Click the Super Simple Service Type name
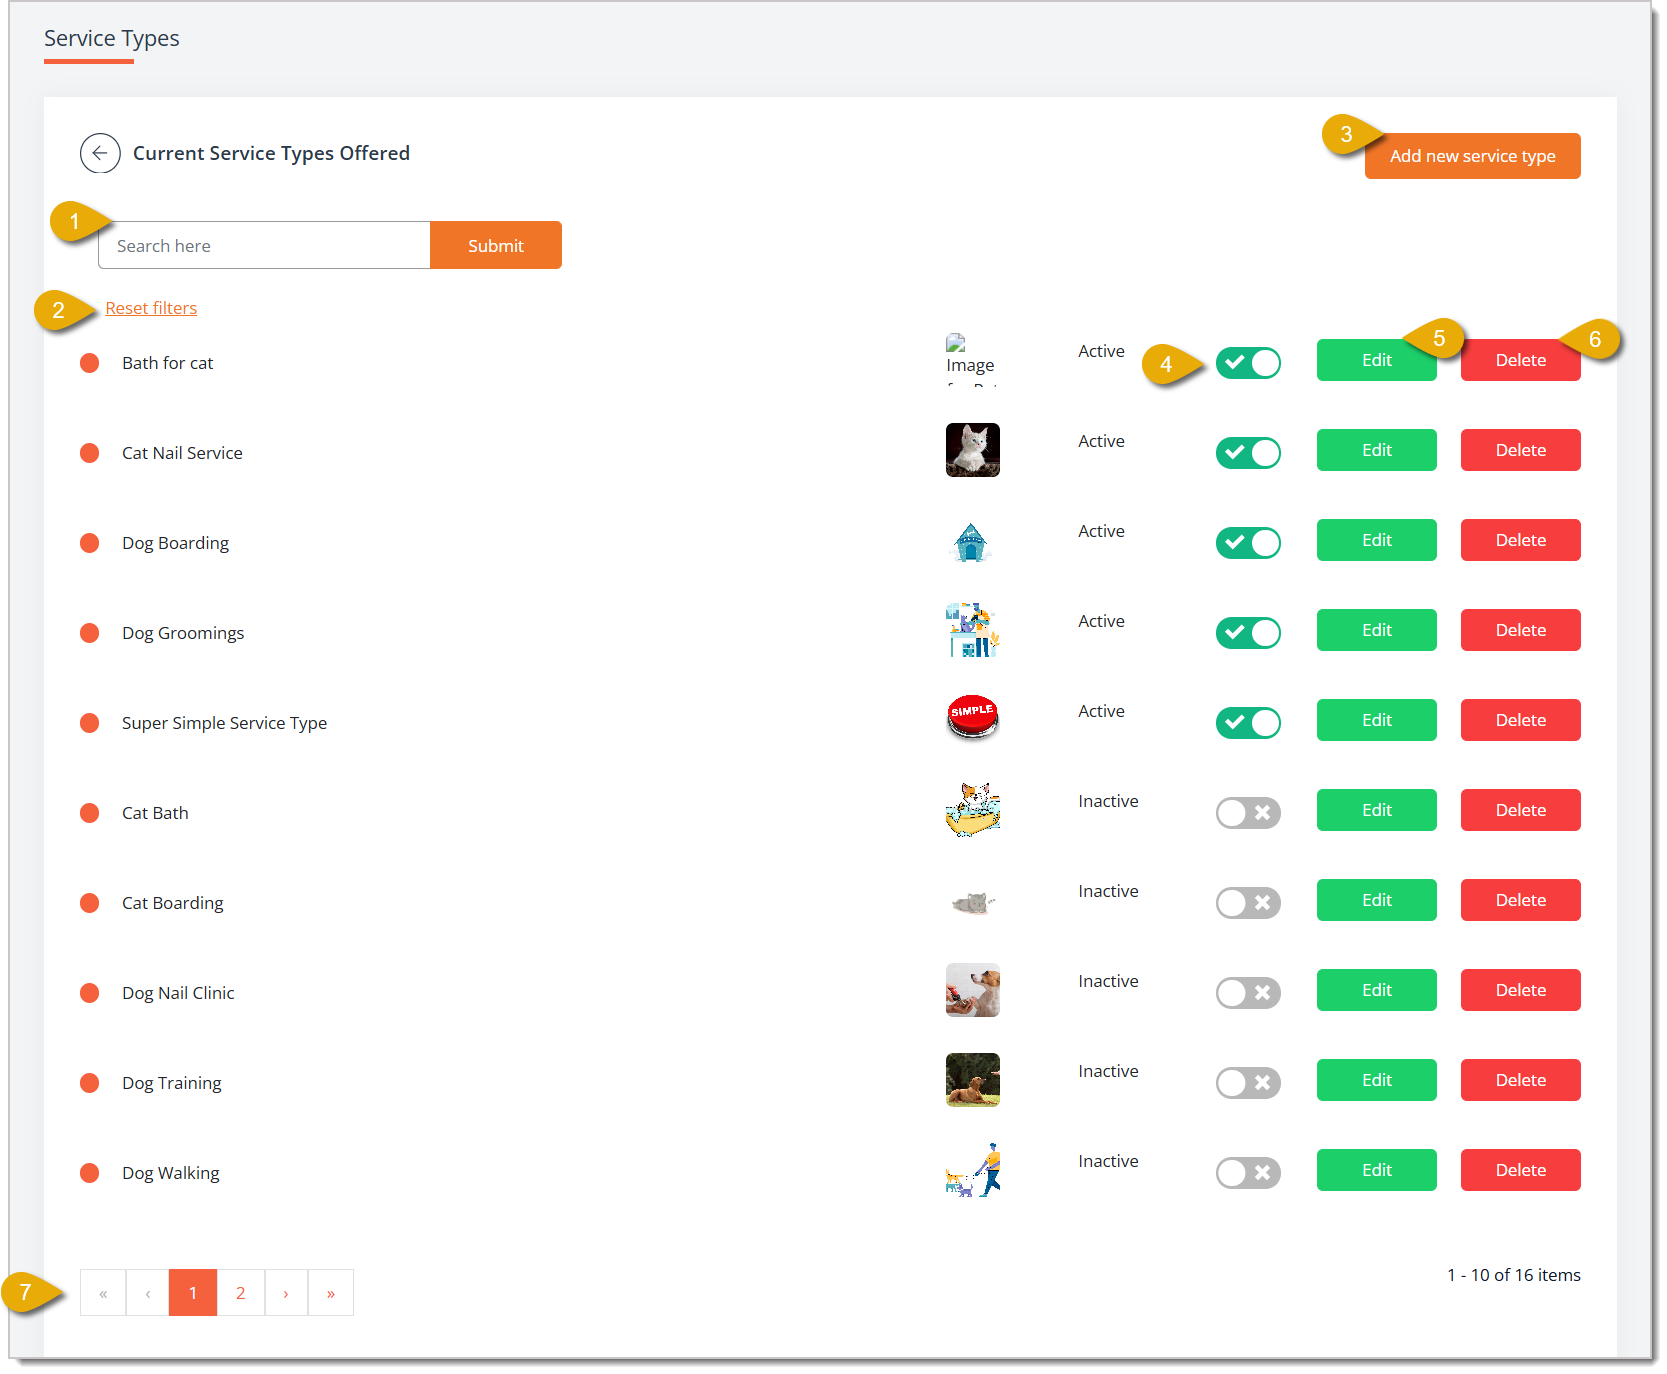The height and width of the screenshot is (1374, 1667). (224, 723)
